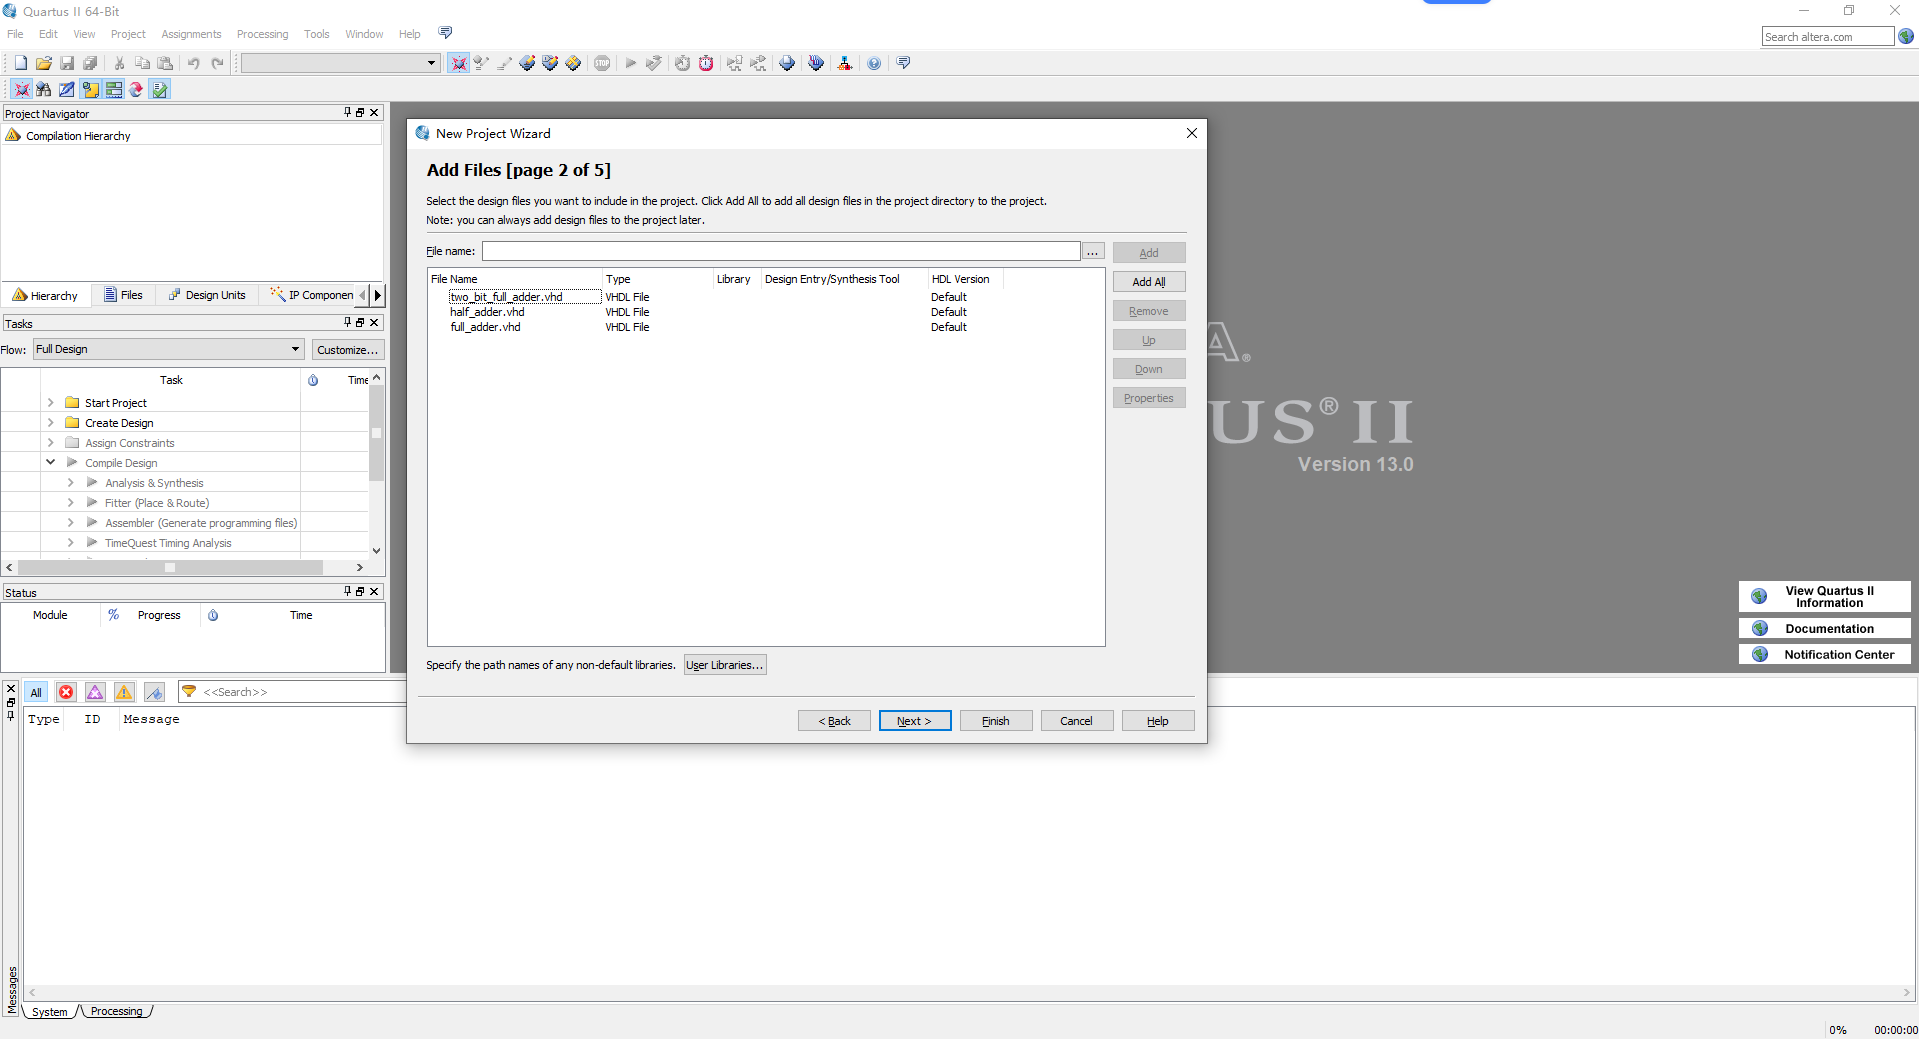
Task: Click the message flag icon in Messages toolbar
Action: pyautogui.click(x=154, y=692)
